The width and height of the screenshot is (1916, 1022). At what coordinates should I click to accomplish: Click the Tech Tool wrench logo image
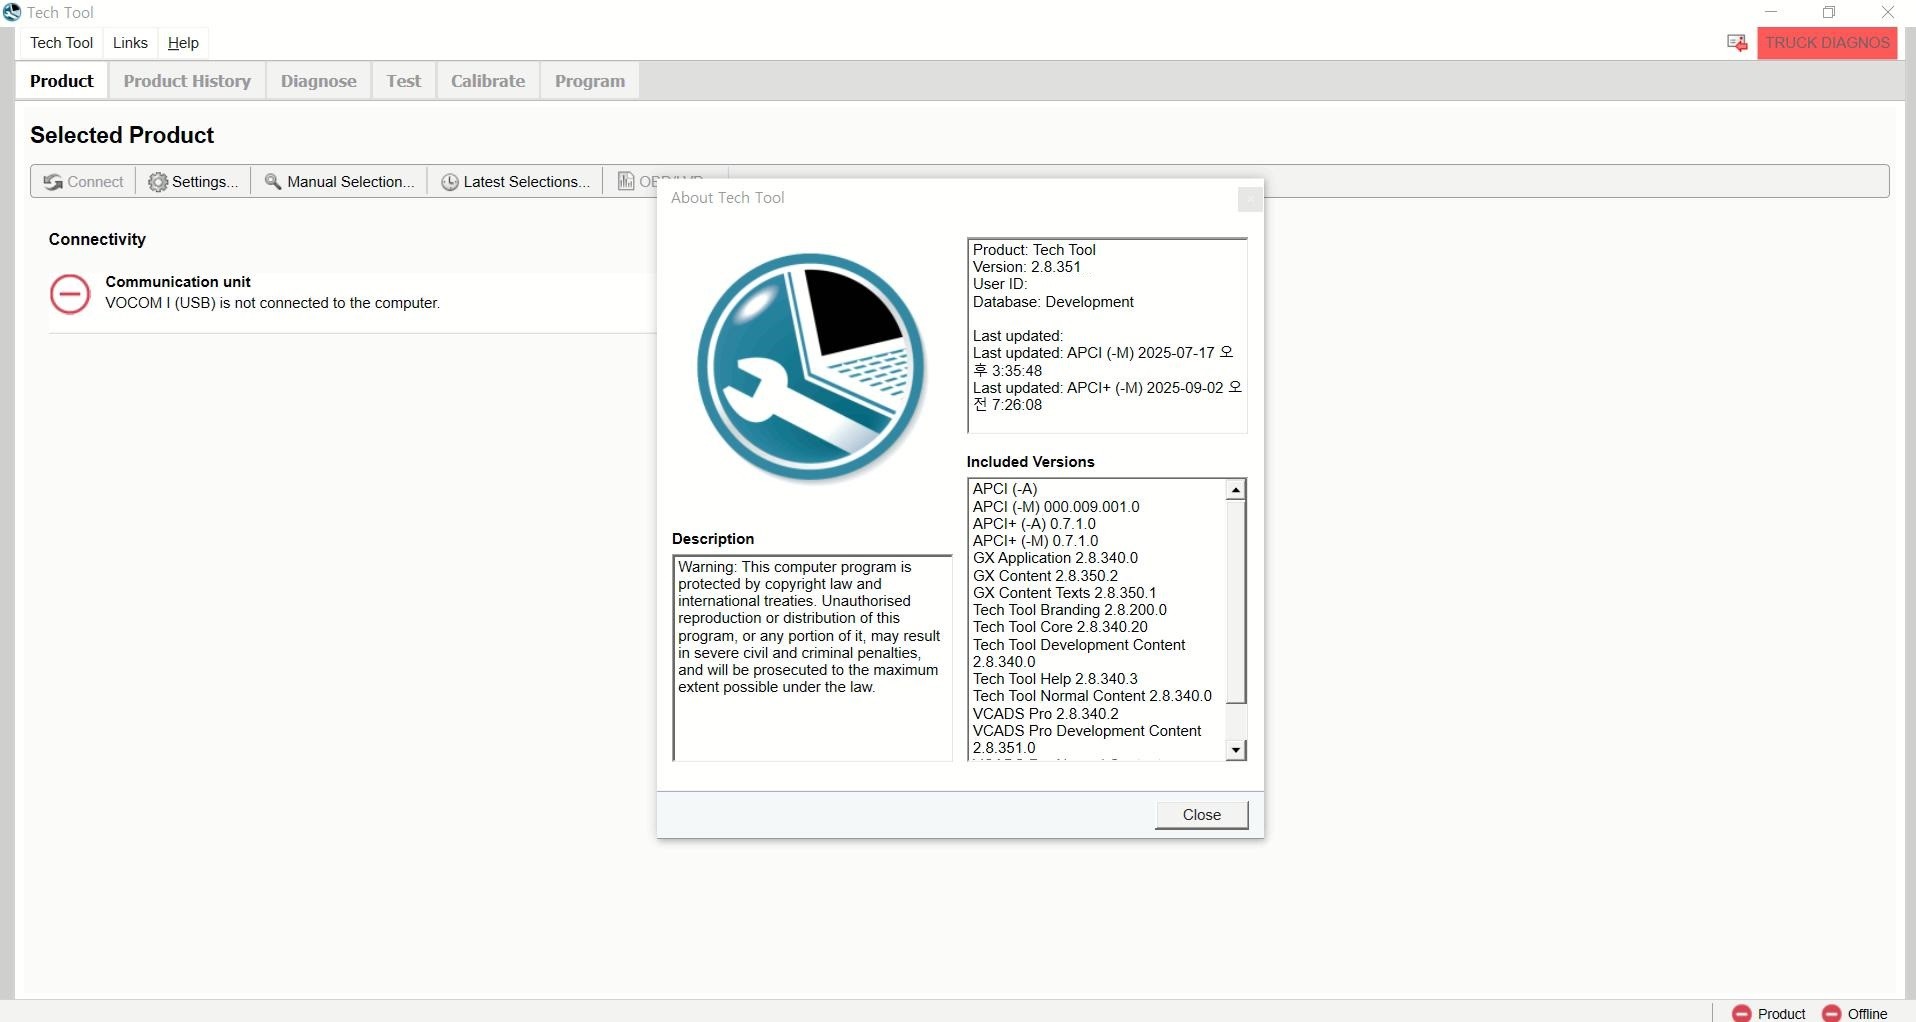[x=810, y=367]
